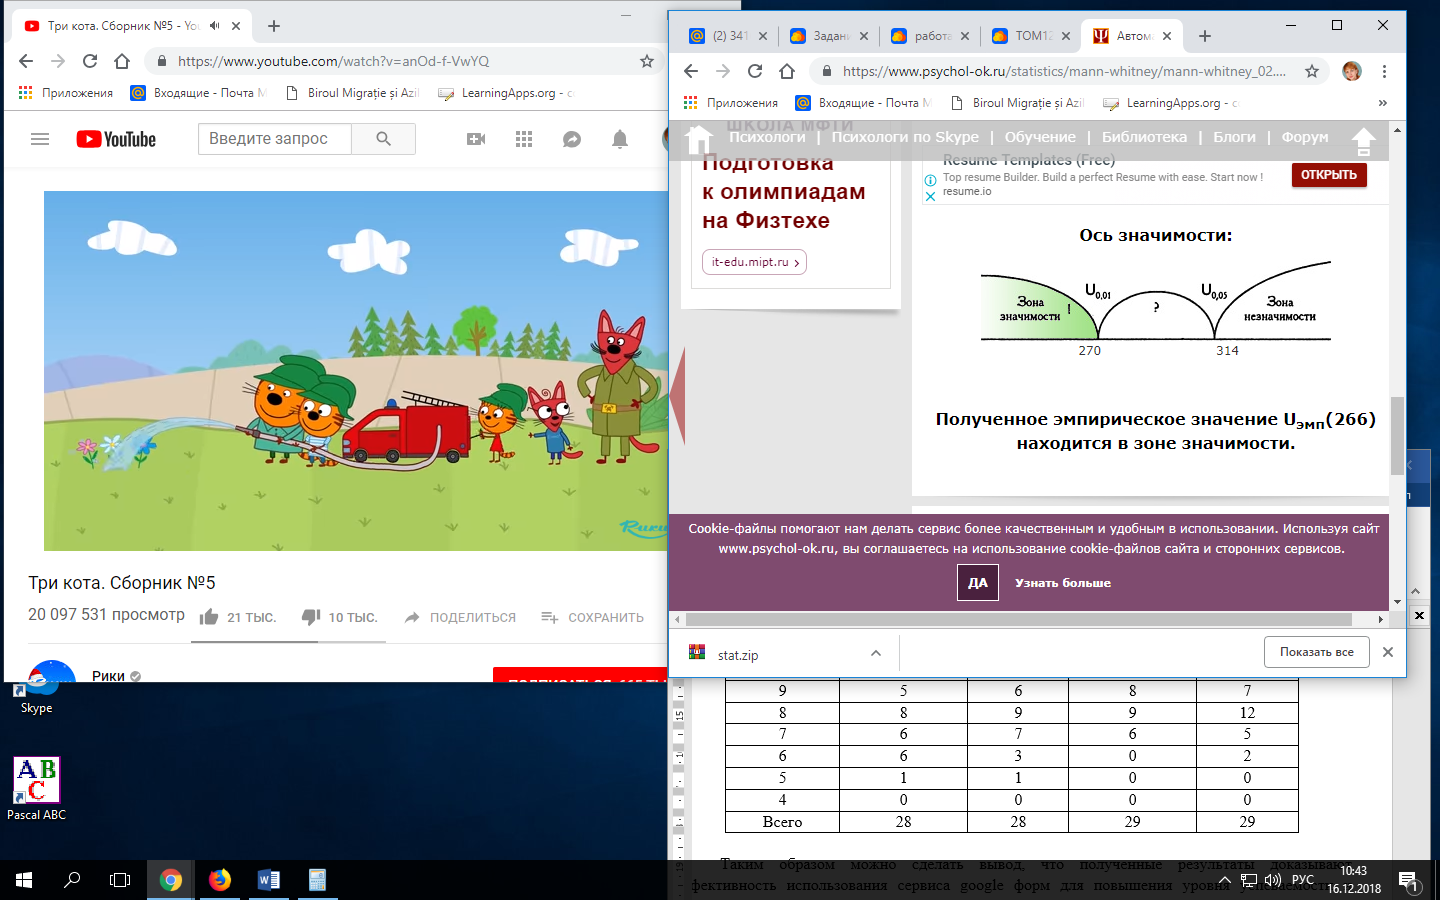Click the scroll-to-top arrow icon

pos(1363,140)
